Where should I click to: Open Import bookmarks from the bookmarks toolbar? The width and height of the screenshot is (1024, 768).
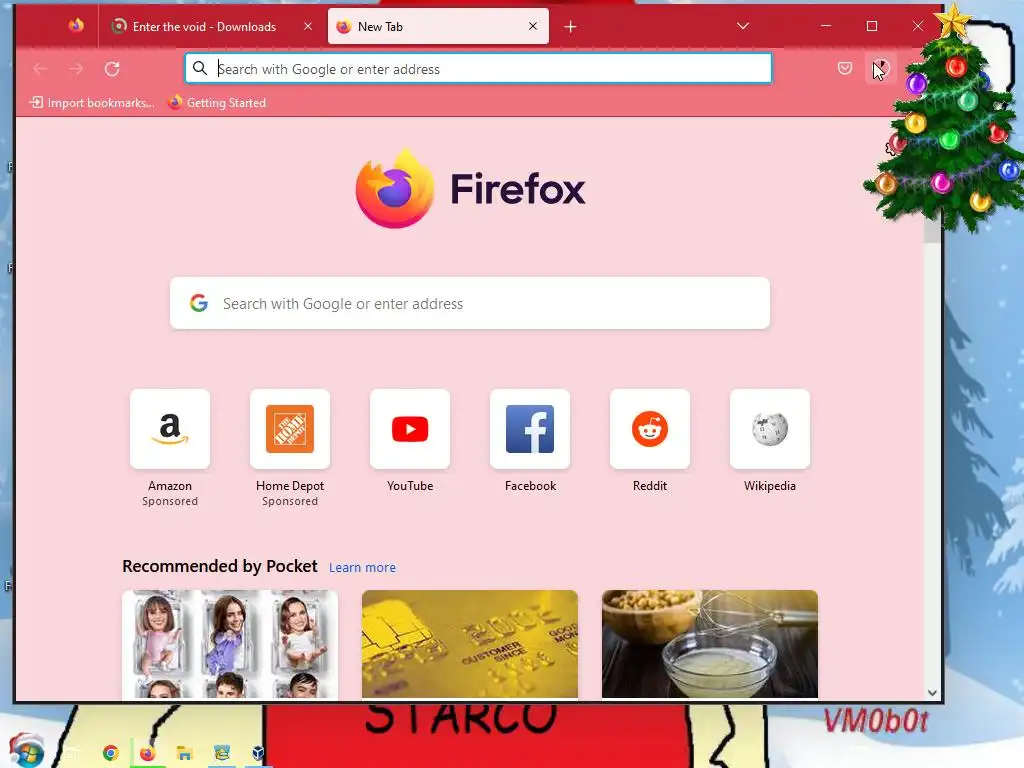tap(92, 103)
